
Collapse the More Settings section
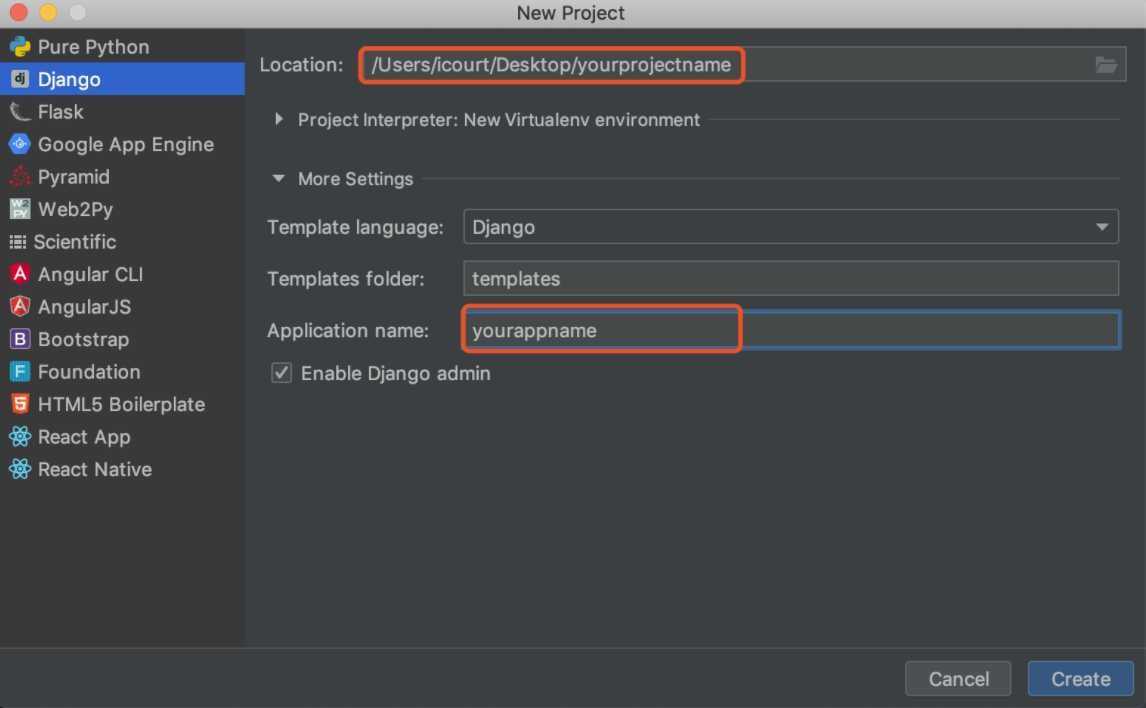[278, 178]
